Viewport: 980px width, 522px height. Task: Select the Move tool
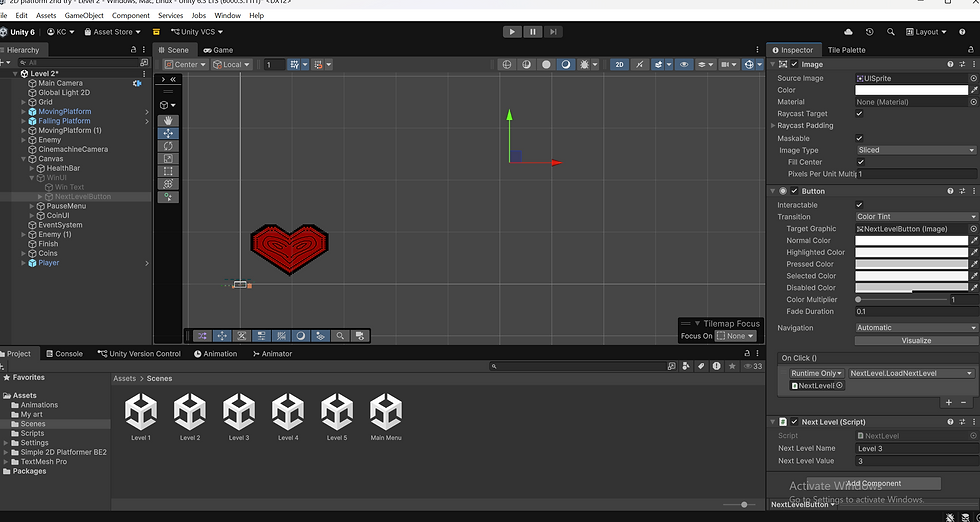[168, 133]
